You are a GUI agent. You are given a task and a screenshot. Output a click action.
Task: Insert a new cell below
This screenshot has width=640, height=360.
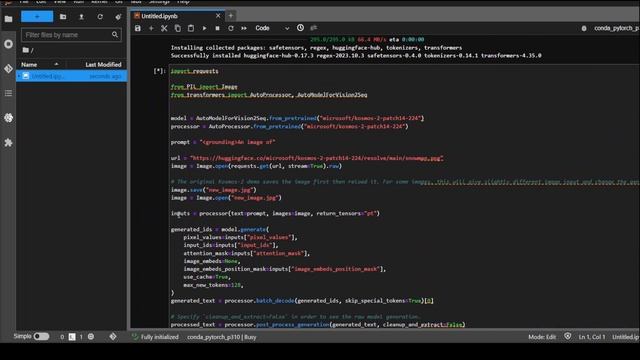151,28
